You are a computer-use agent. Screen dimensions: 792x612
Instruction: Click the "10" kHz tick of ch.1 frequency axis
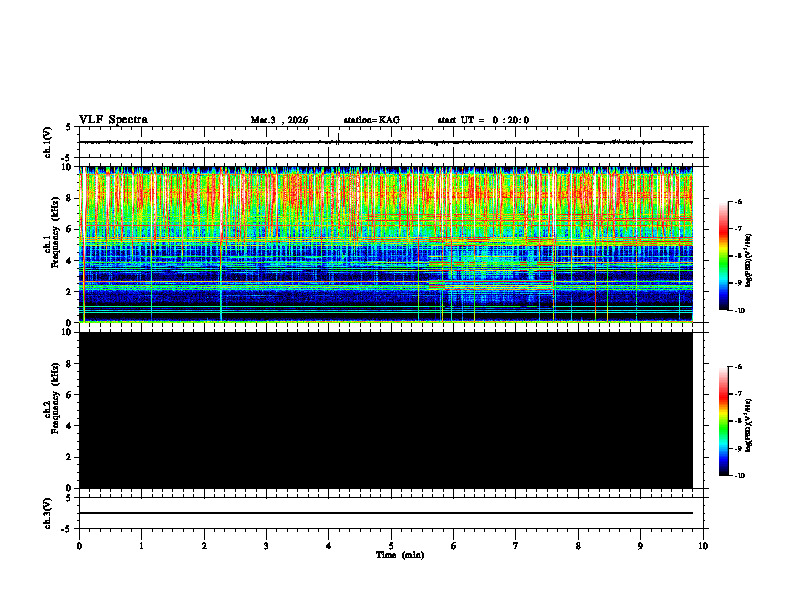(x=66, y=167)
